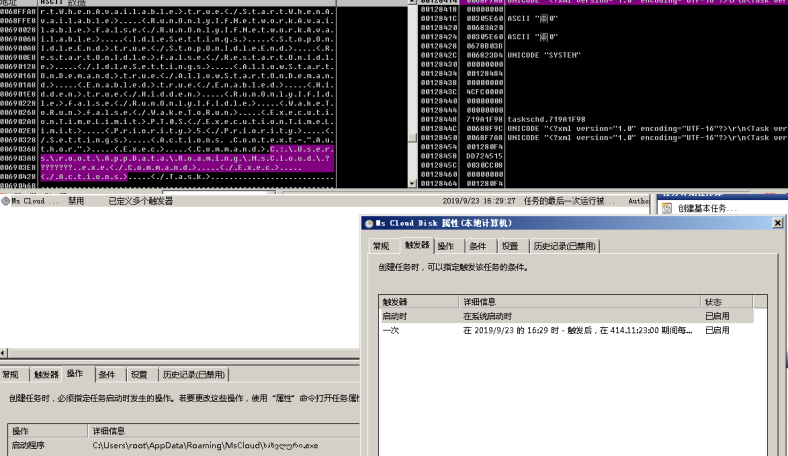Select the 常规 tab in the lower task pane
788x456 pixels.
(11, 375)
